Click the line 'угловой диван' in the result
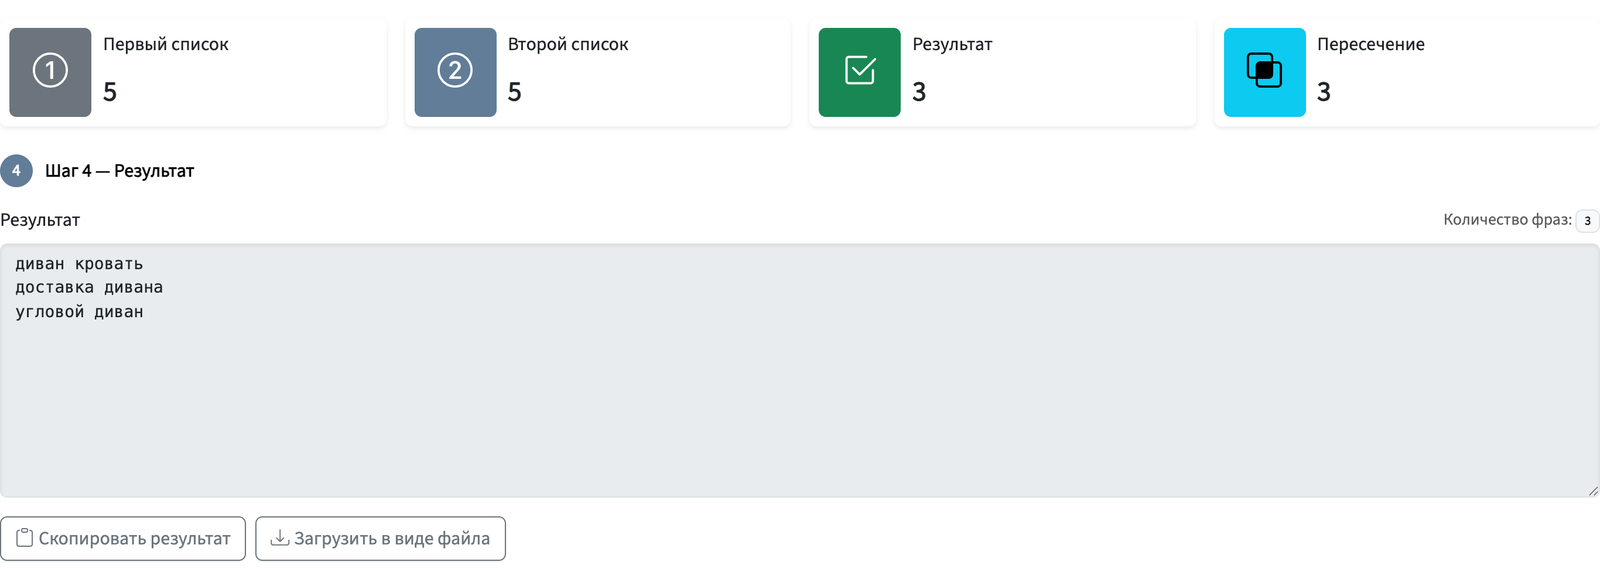 [79, 312]
